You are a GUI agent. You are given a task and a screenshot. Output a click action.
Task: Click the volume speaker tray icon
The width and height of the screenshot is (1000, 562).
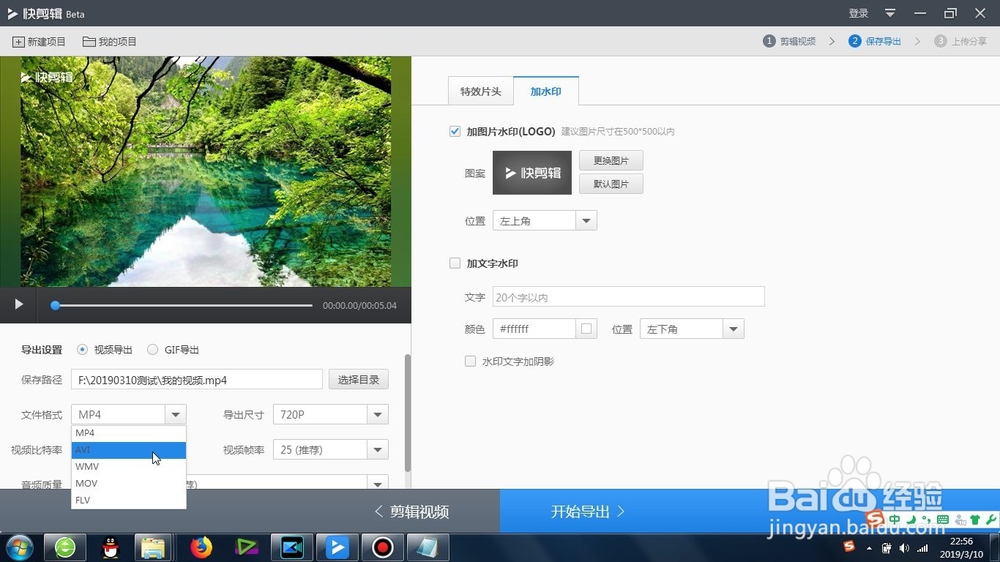point(904,548)
